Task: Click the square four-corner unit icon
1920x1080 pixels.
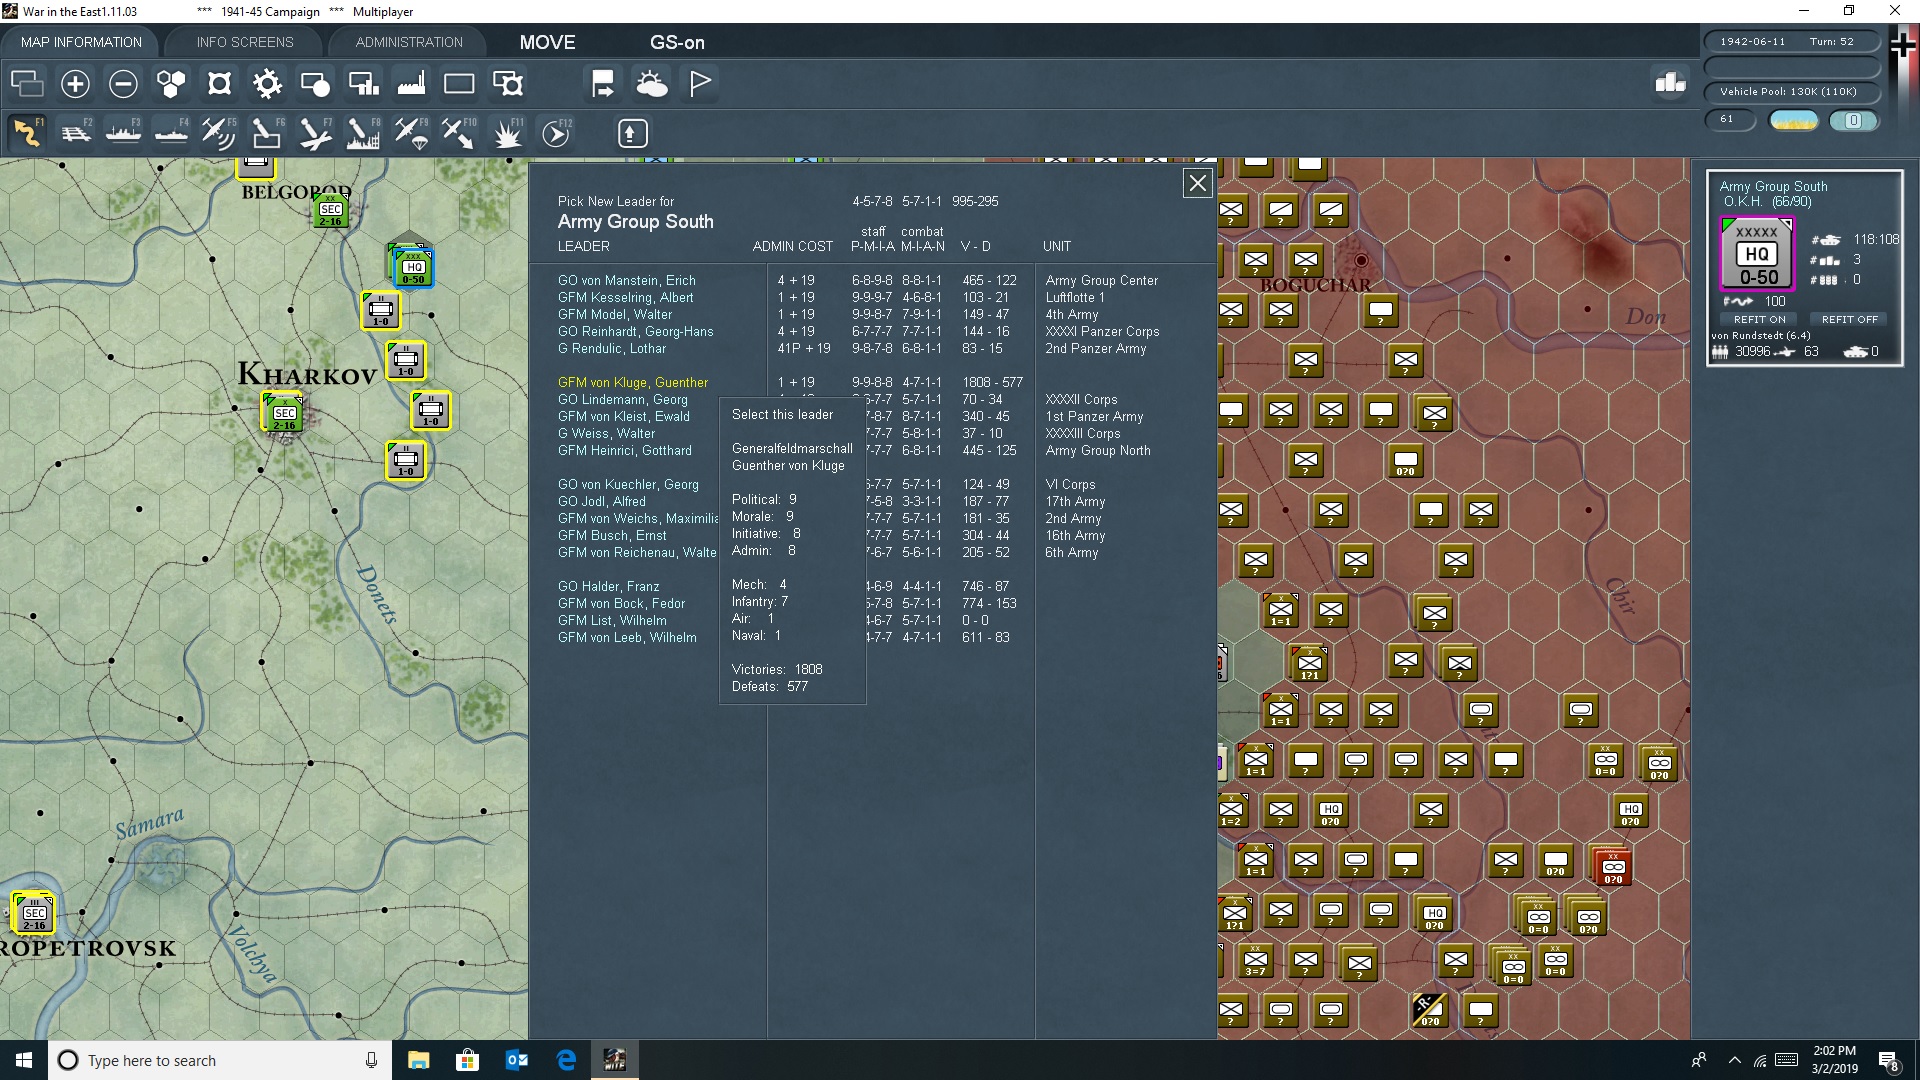Action: [219, 84]
